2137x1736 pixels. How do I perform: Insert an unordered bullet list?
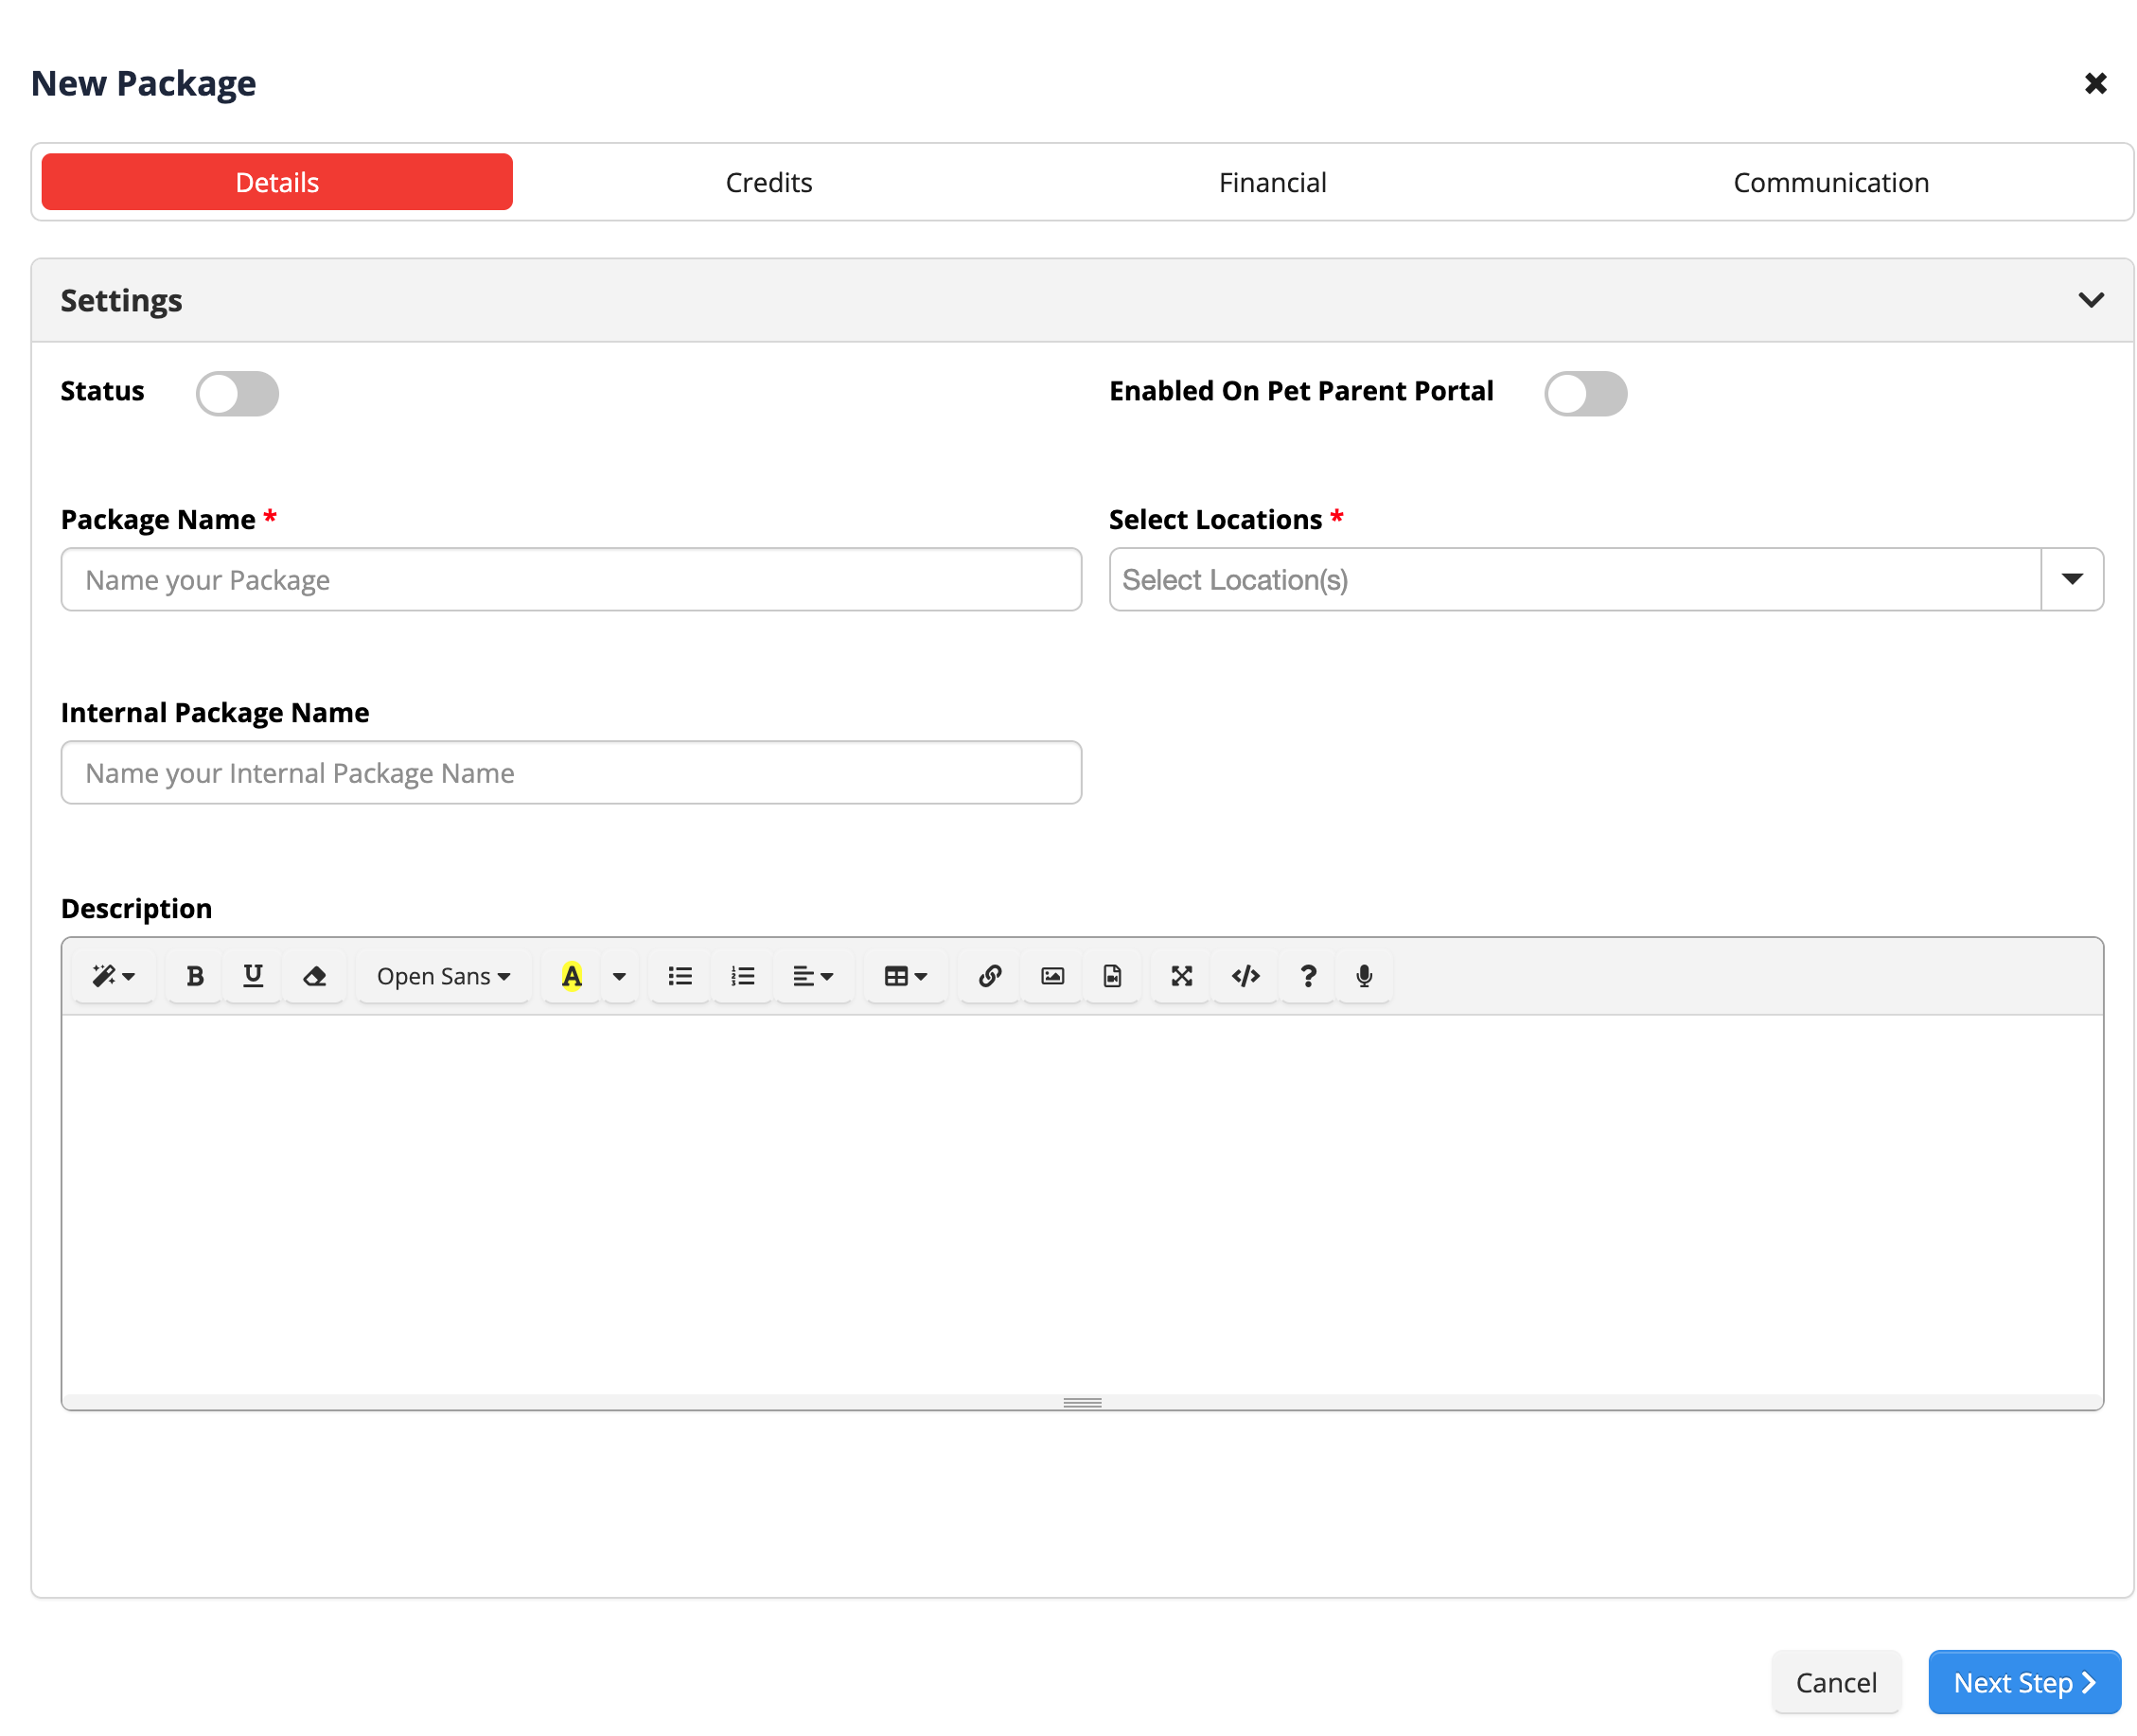pyautogui.click(x=680, y=976)
